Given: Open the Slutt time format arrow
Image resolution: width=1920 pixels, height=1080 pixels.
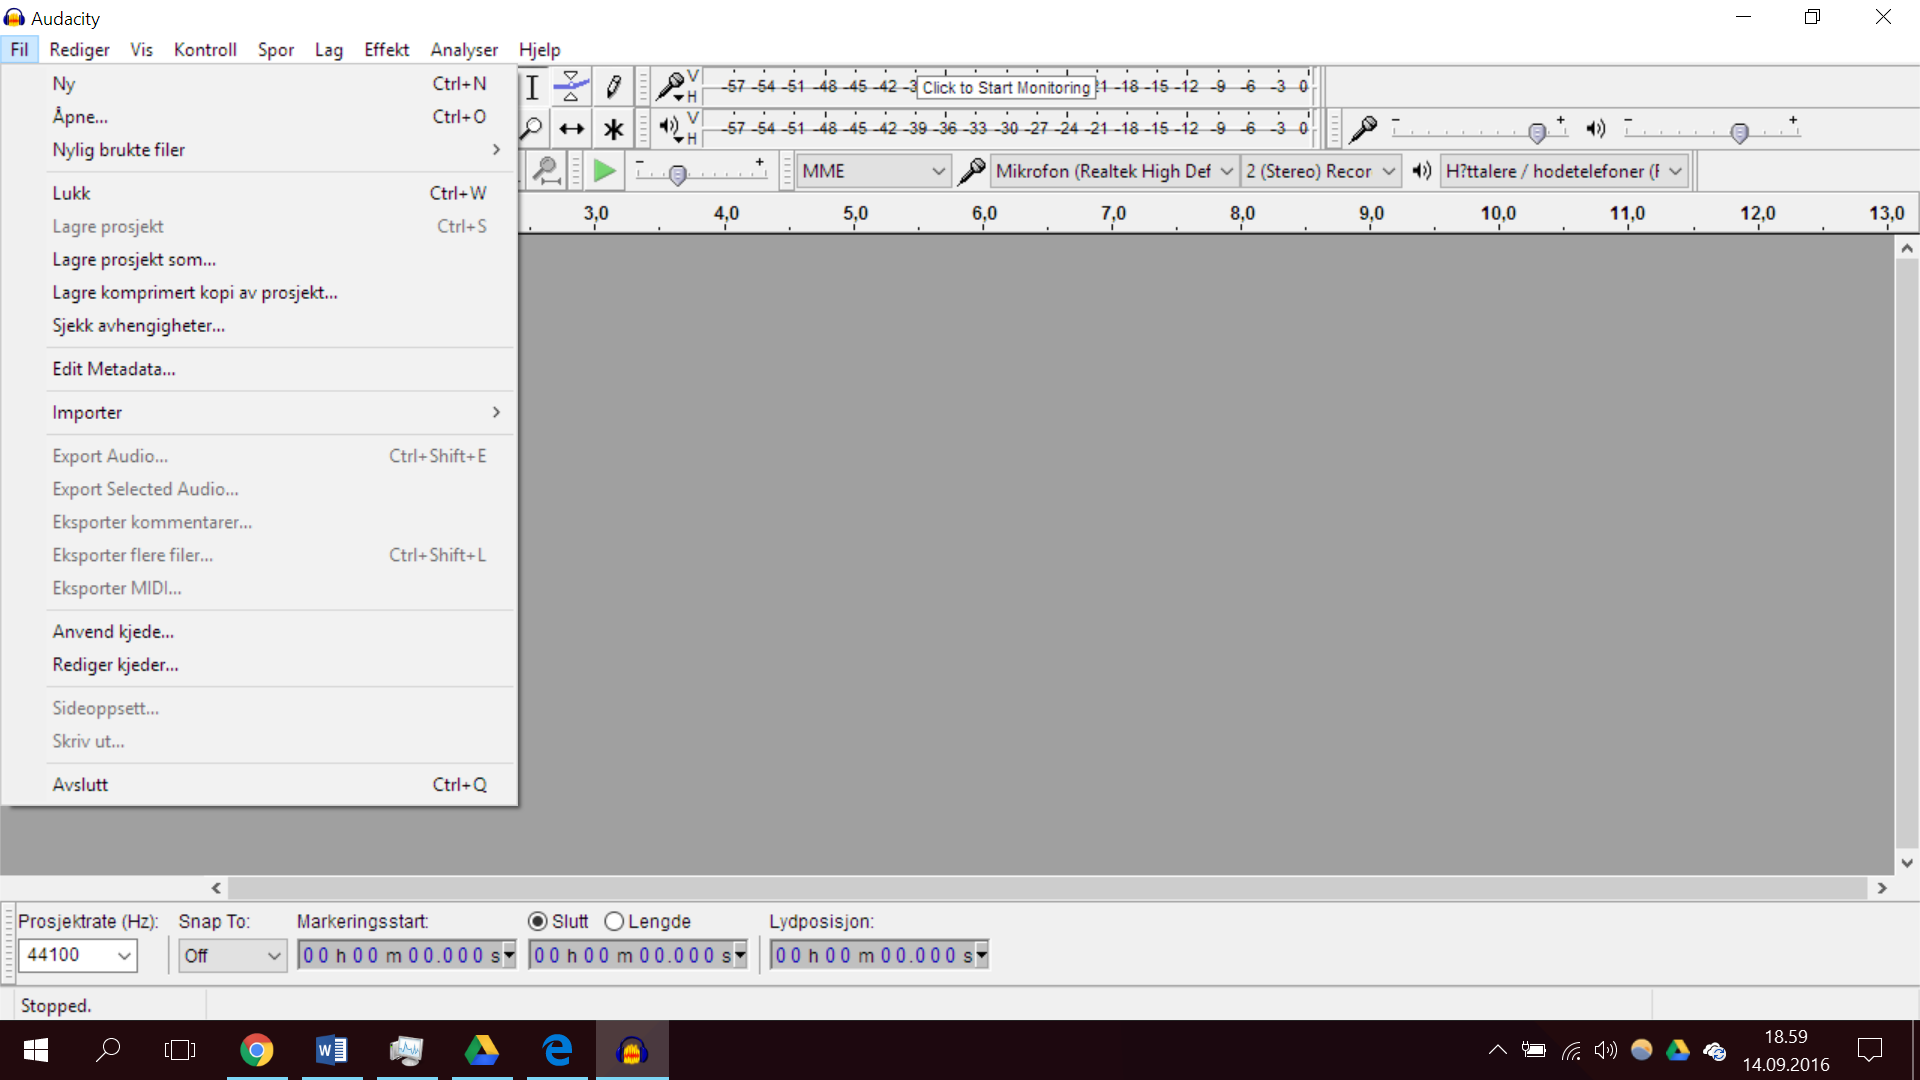Looking at the screenshot, I should coord(741,955).
